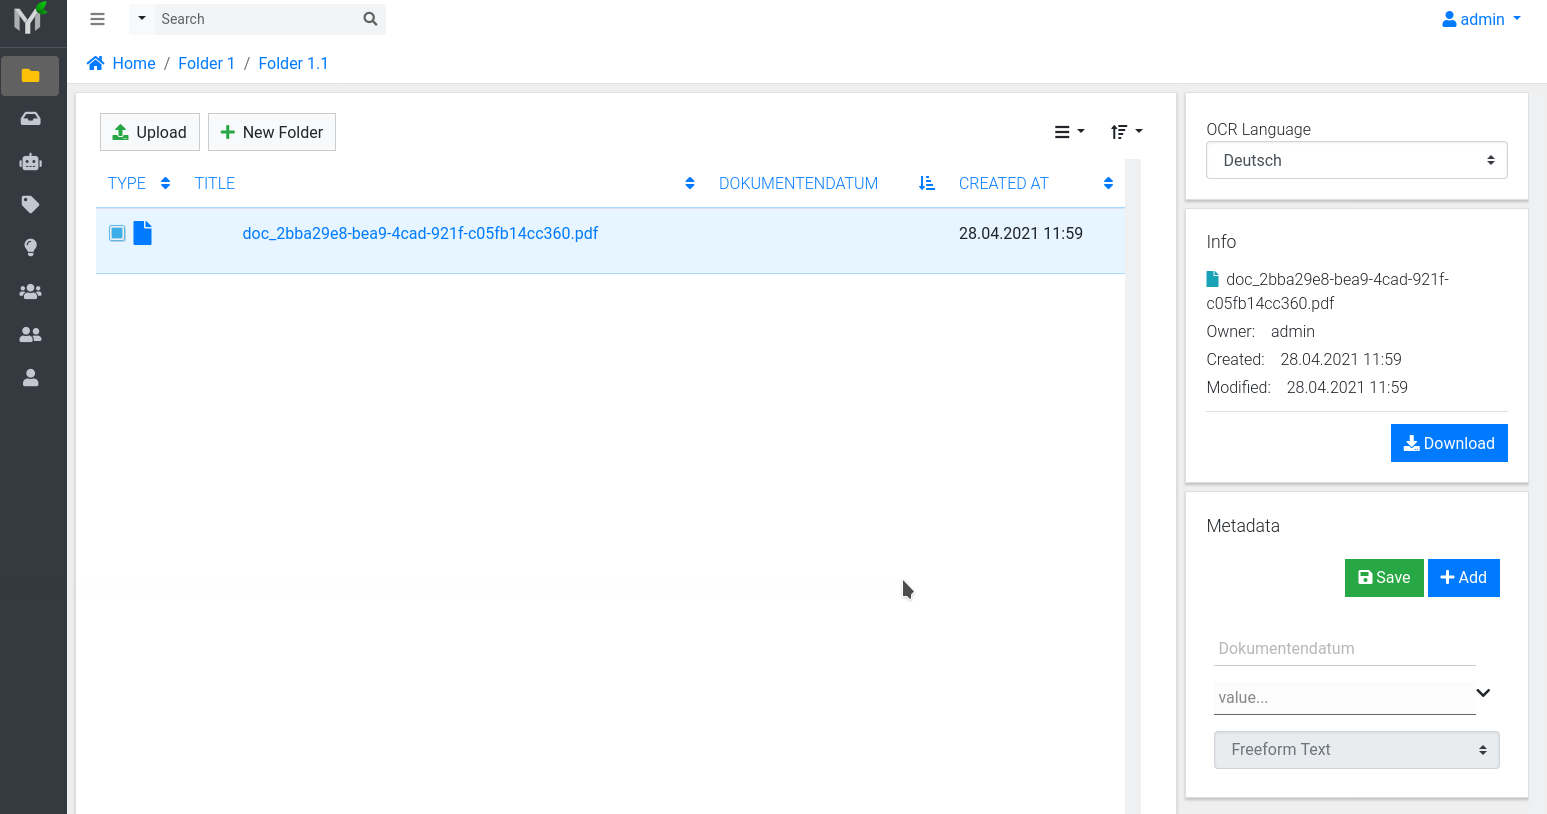Viewport: 1547px width, 814px height.
Task: Click CREATED AT column header text
Action: [1003, 183]
